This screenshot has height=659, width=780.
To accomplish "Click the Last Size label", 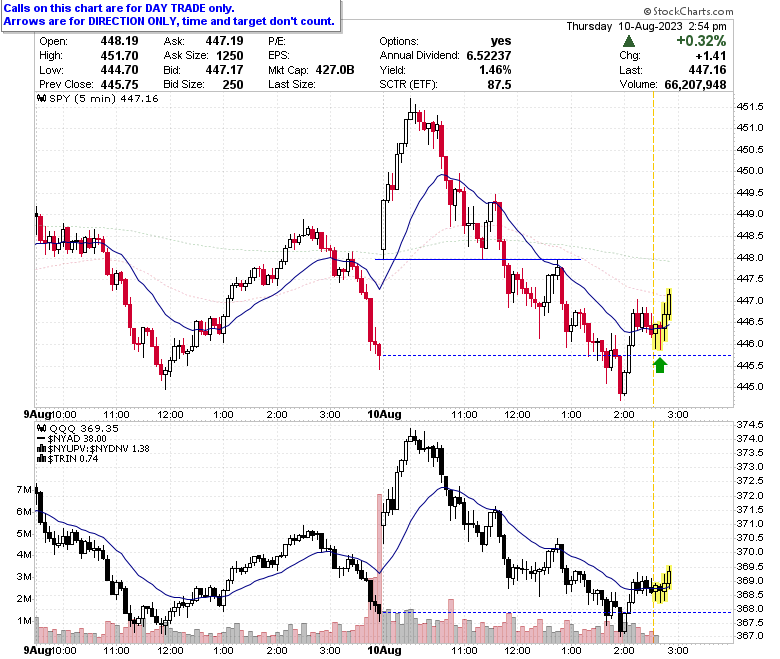I will 292,84.
